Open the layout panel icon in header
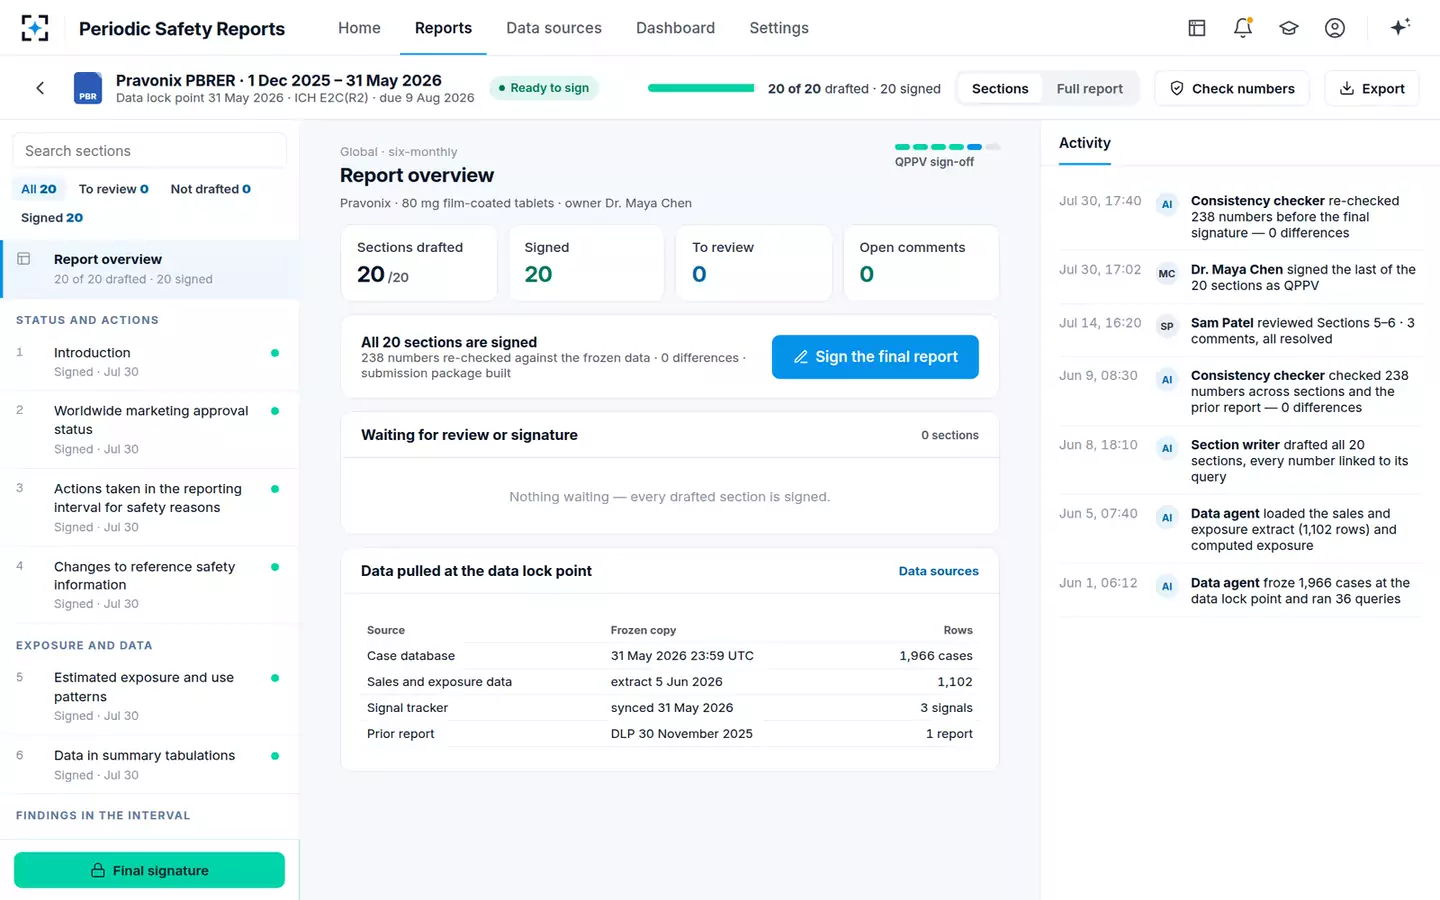The height and width of the screenshot is (900, 1440). pos(1197,28)
